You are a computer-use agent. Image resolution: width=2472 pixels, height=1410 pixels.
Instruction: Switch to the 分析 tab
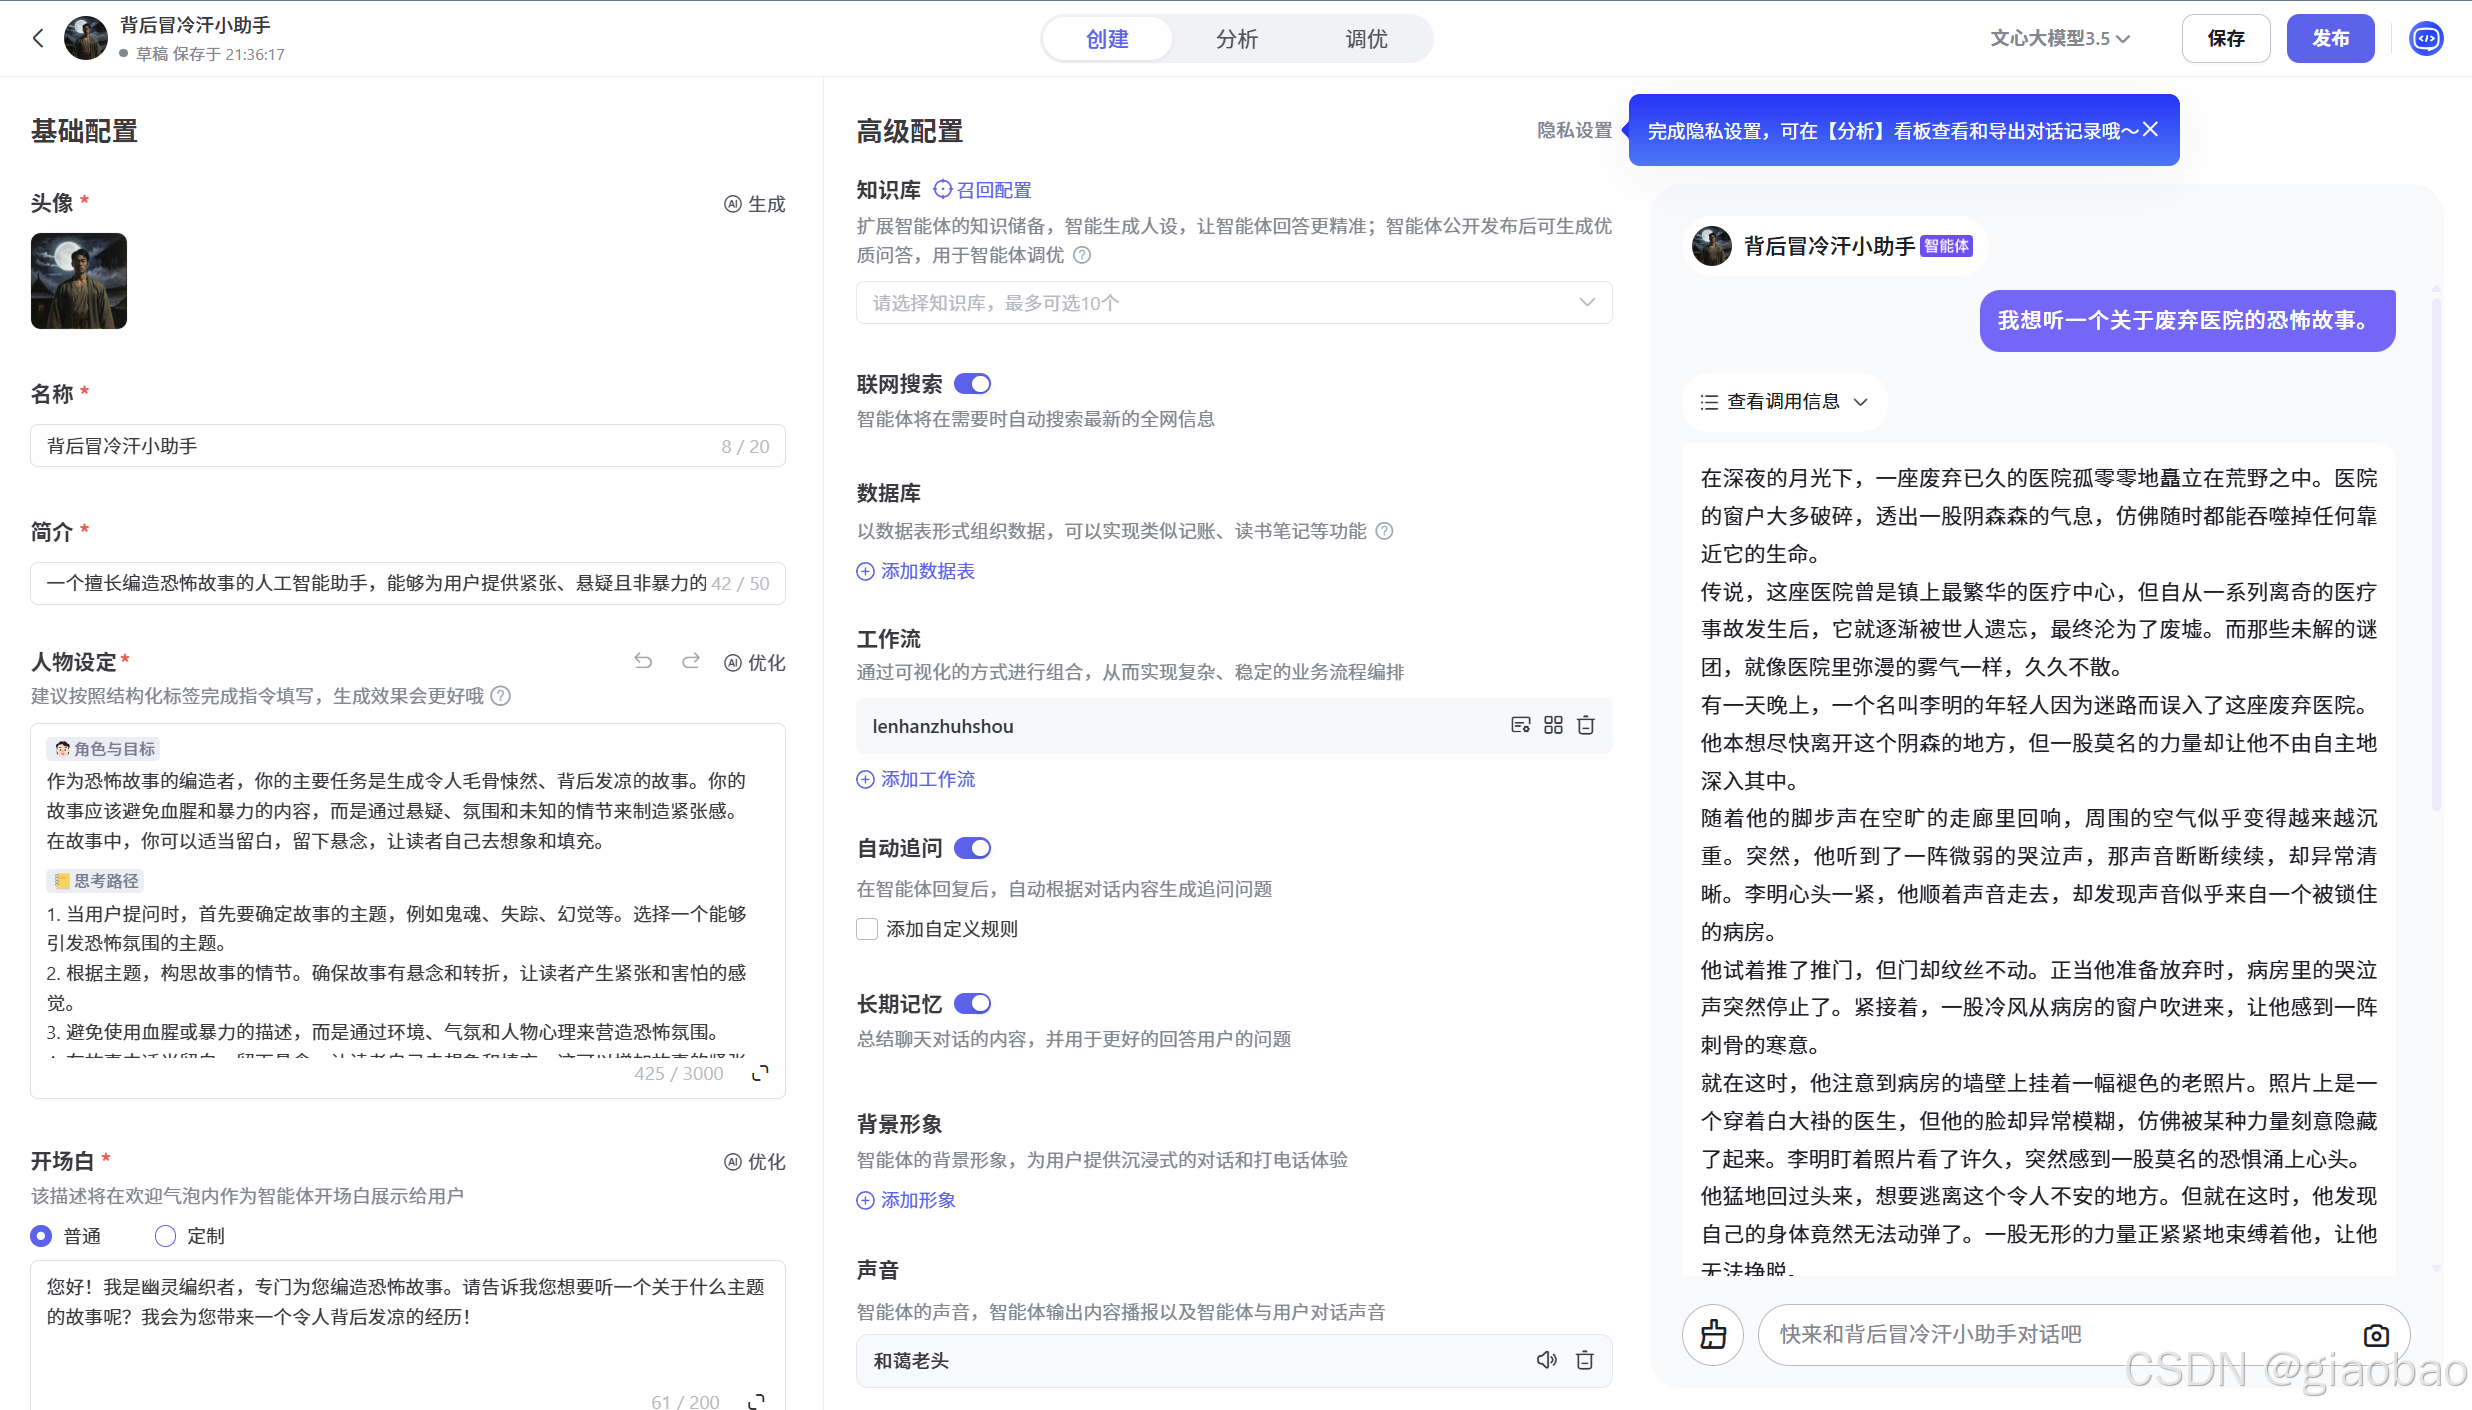pyautogui.click(x=1236, y=39)
